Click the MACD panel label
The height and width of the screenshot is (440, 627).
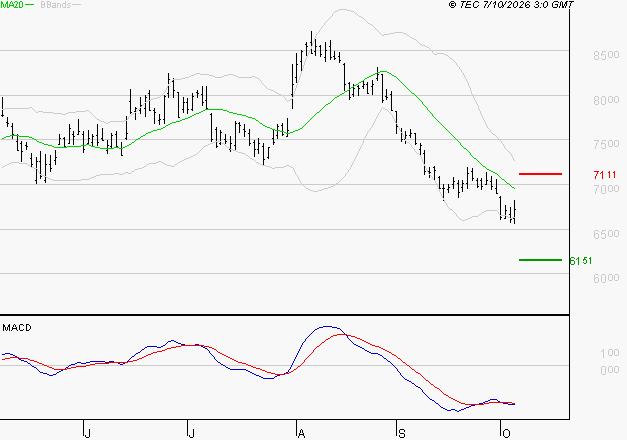point(17,328)
